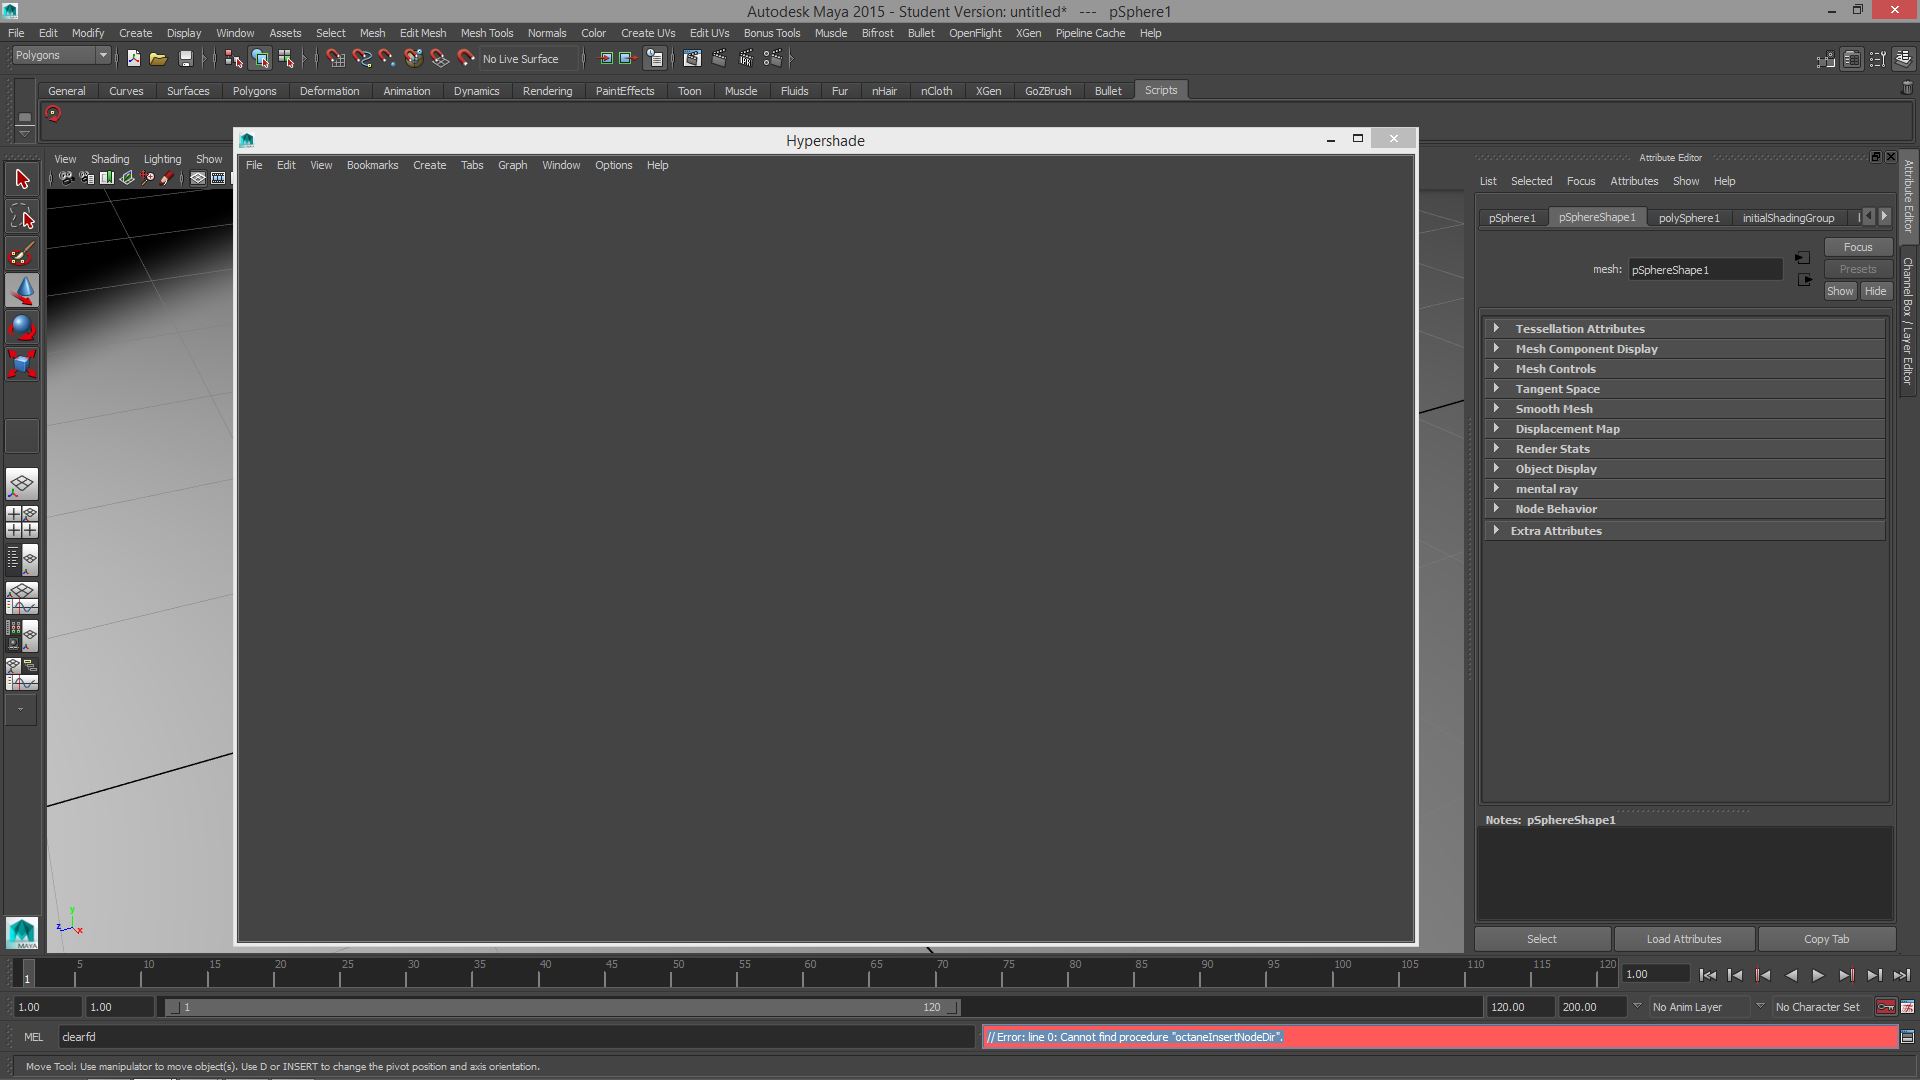Activate the Paint Selection tool
The width and height of the screenshot is (1920, 1080).
[22, 254]
